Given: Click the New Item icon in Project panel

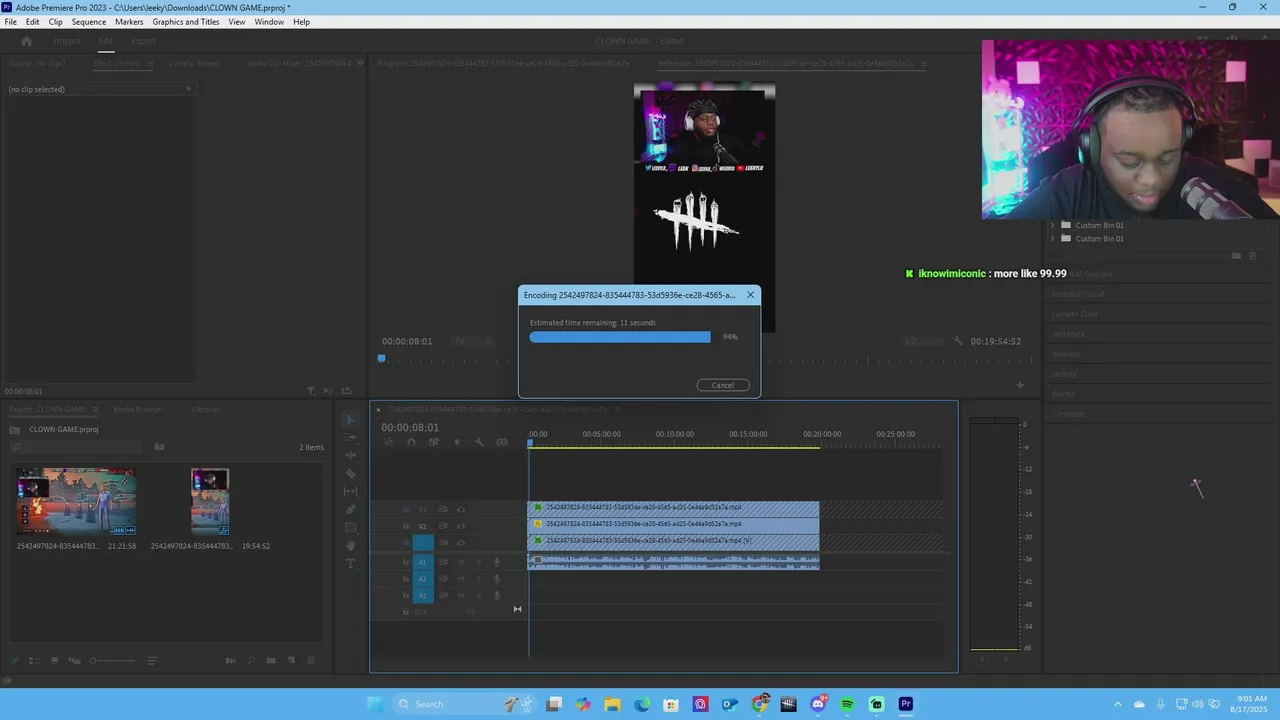Looking at the screenshot, I should (x=291, y=661).
